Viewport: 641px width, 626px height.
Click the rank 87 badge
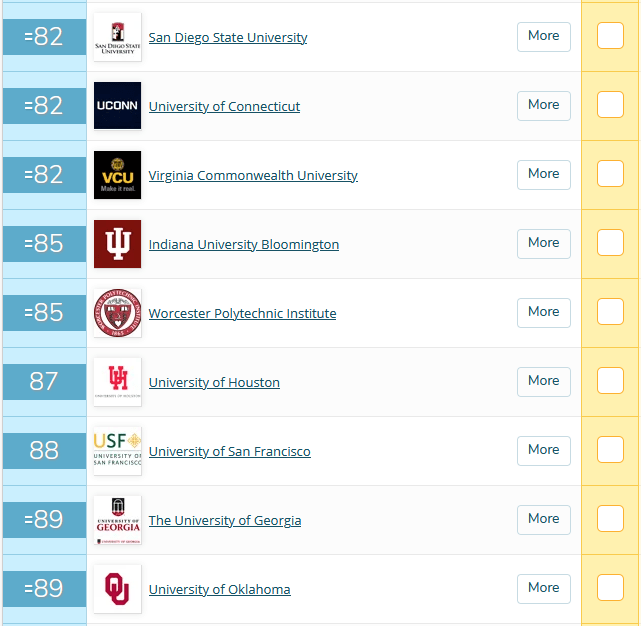44,382
